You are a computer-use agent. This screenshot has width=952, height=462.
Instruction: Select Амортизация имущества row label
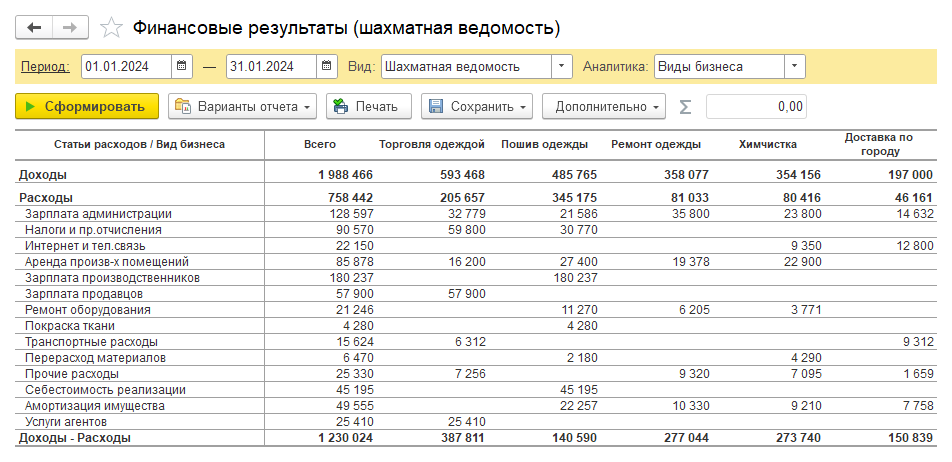[95, 406]
